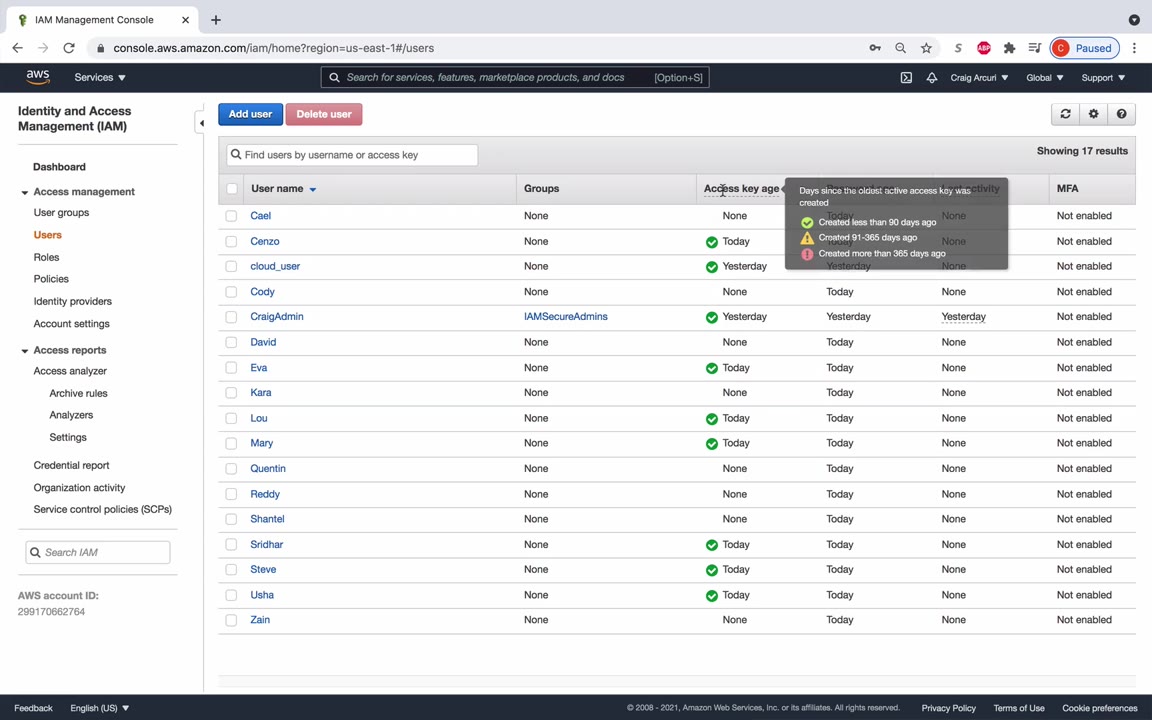Bookmark this page with star icon

pyautogui.click(x=926, y=48)
